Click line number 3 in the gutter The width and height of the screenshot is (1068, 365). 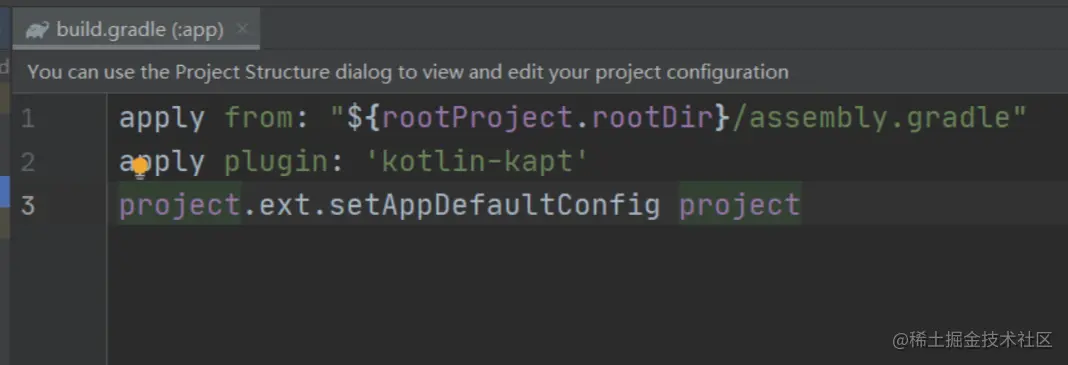click(x=27, y=205)
